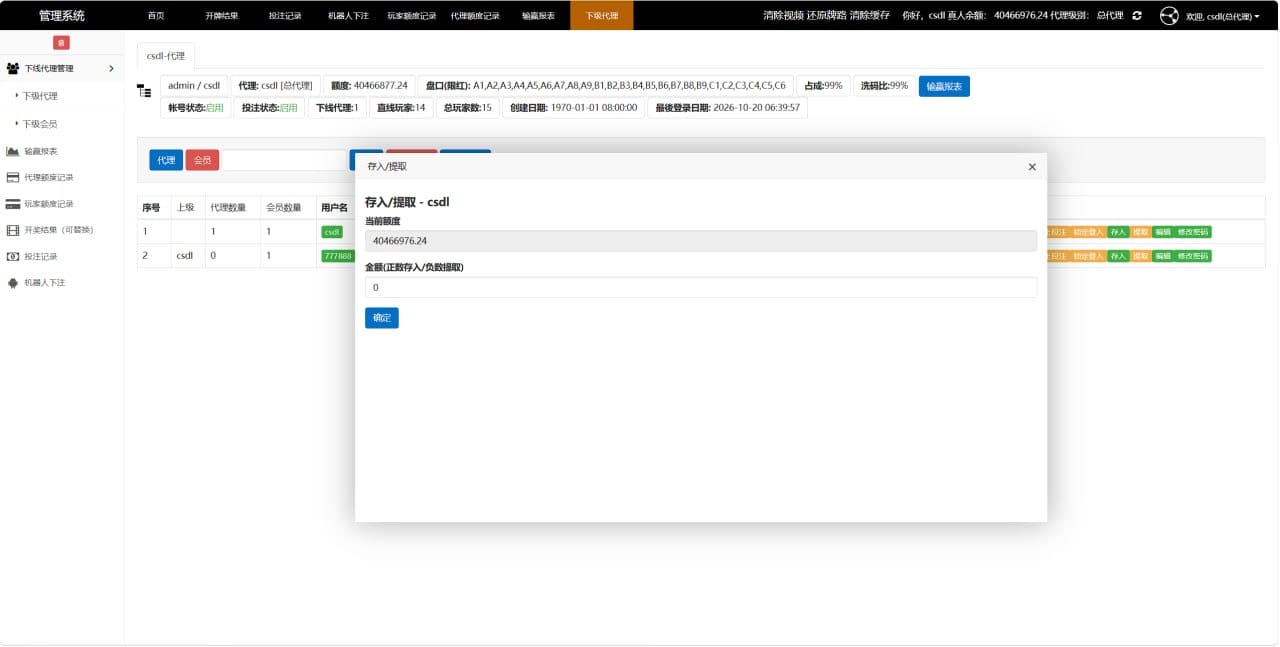Click 还原牌路 in the top bar
The width and height of the screenshot is (1280, 647).
pos(826,16)
